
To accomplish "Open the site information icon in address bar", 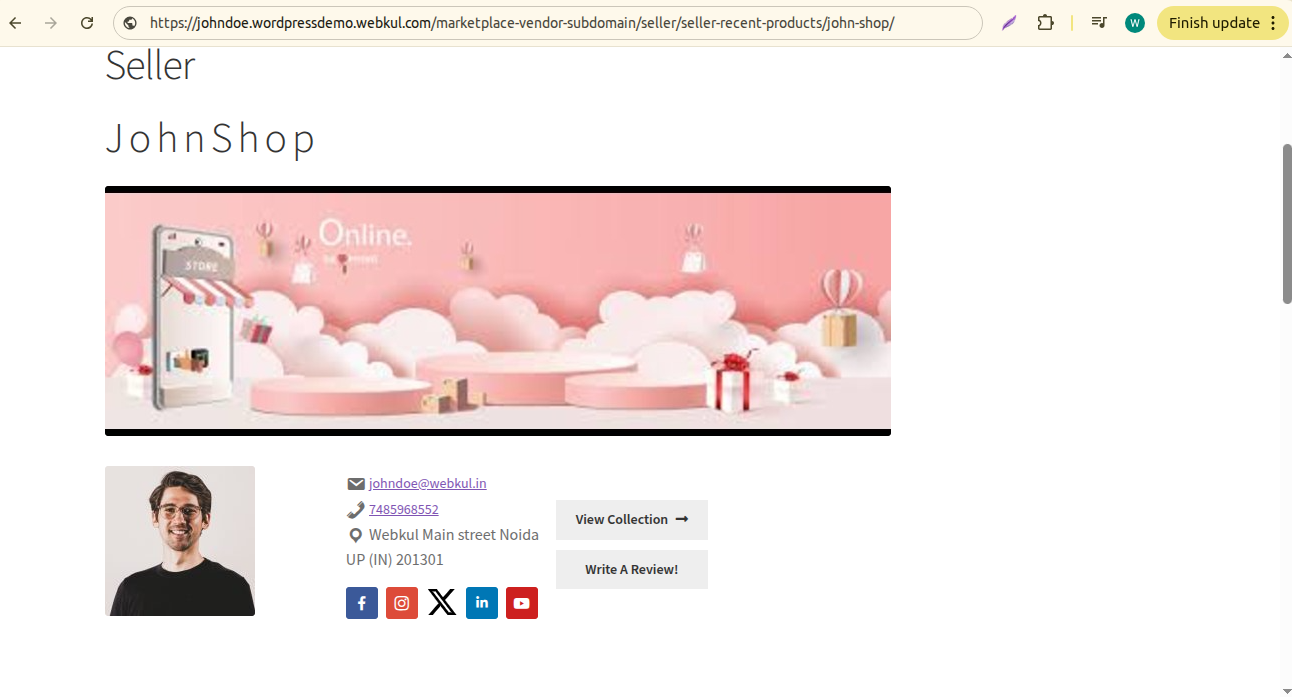I will pos(131,22).
